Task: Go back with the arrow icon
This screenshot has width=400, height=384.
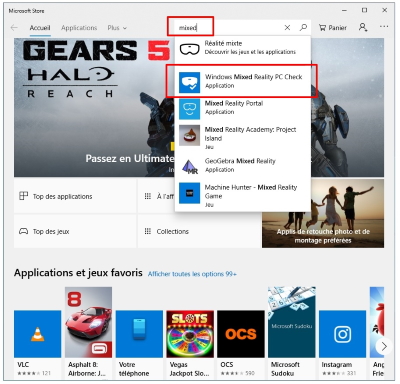Action: [x=14, y=28]
